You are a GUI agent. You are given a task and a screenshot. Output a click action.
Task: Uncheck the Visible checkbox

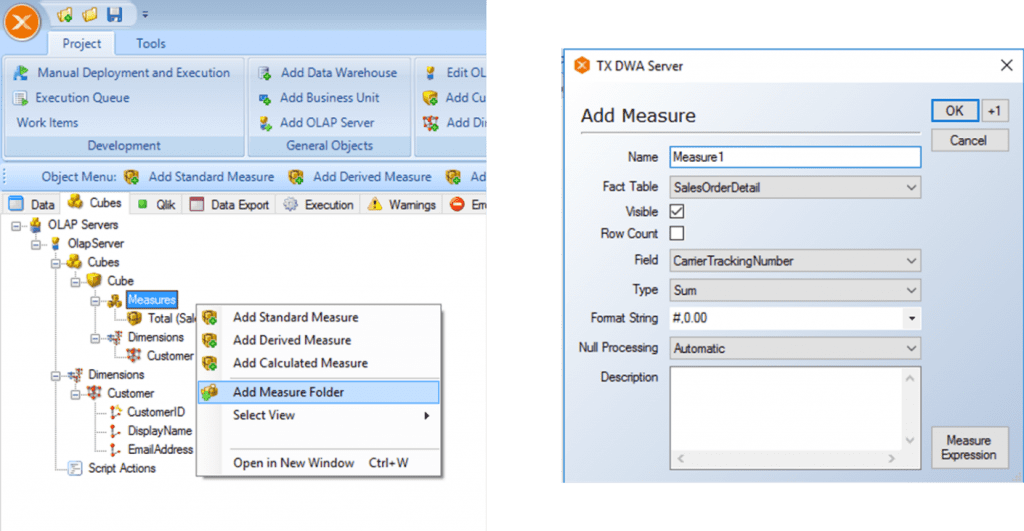click(x=677, y=212)
